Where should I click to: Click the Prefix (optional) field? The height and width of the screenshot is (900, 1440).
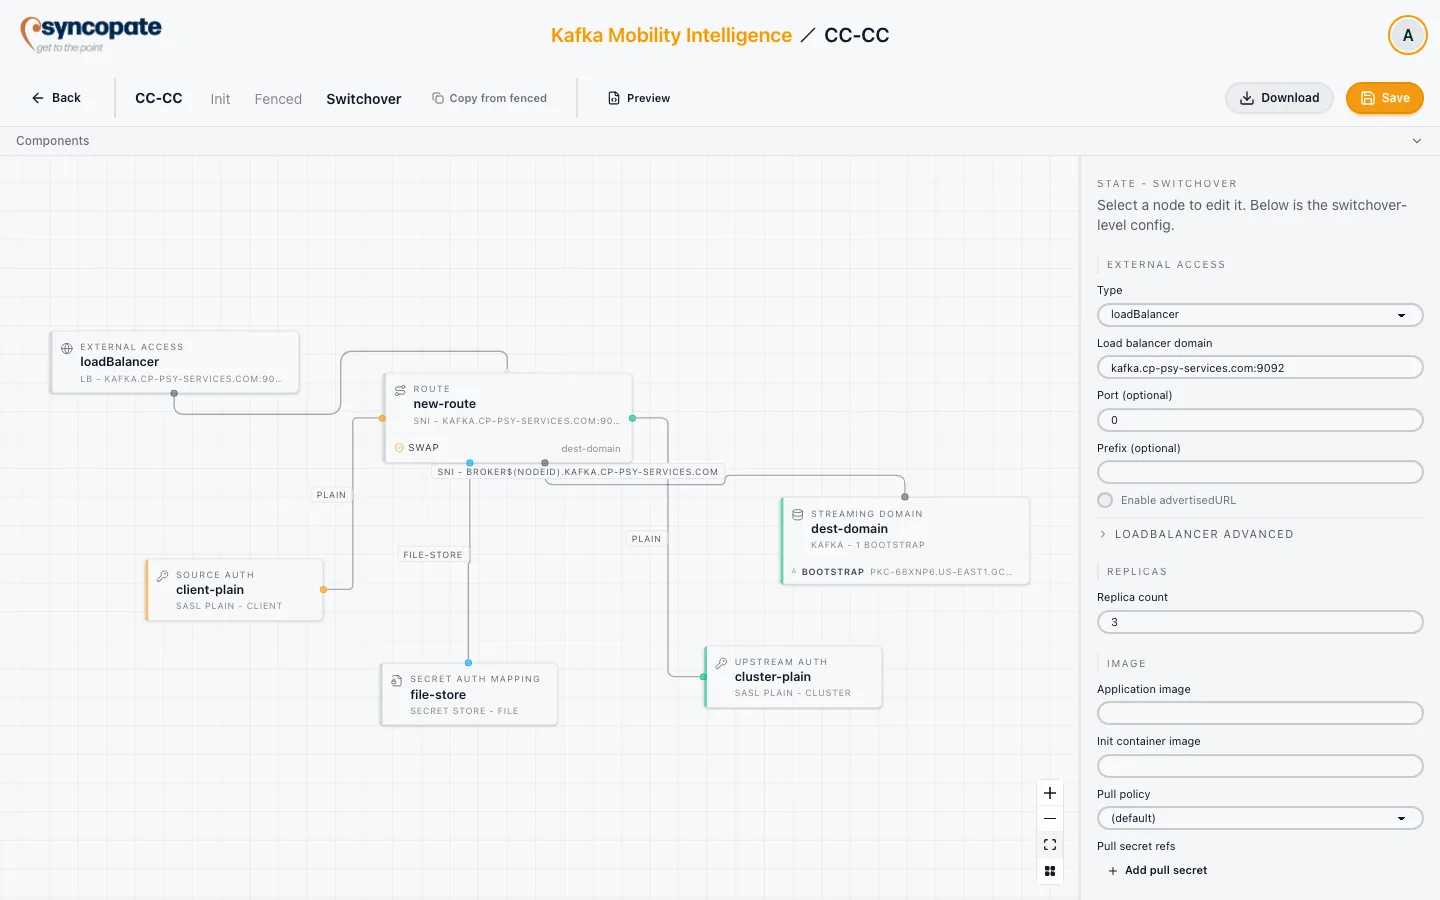tap(1260, 472)
